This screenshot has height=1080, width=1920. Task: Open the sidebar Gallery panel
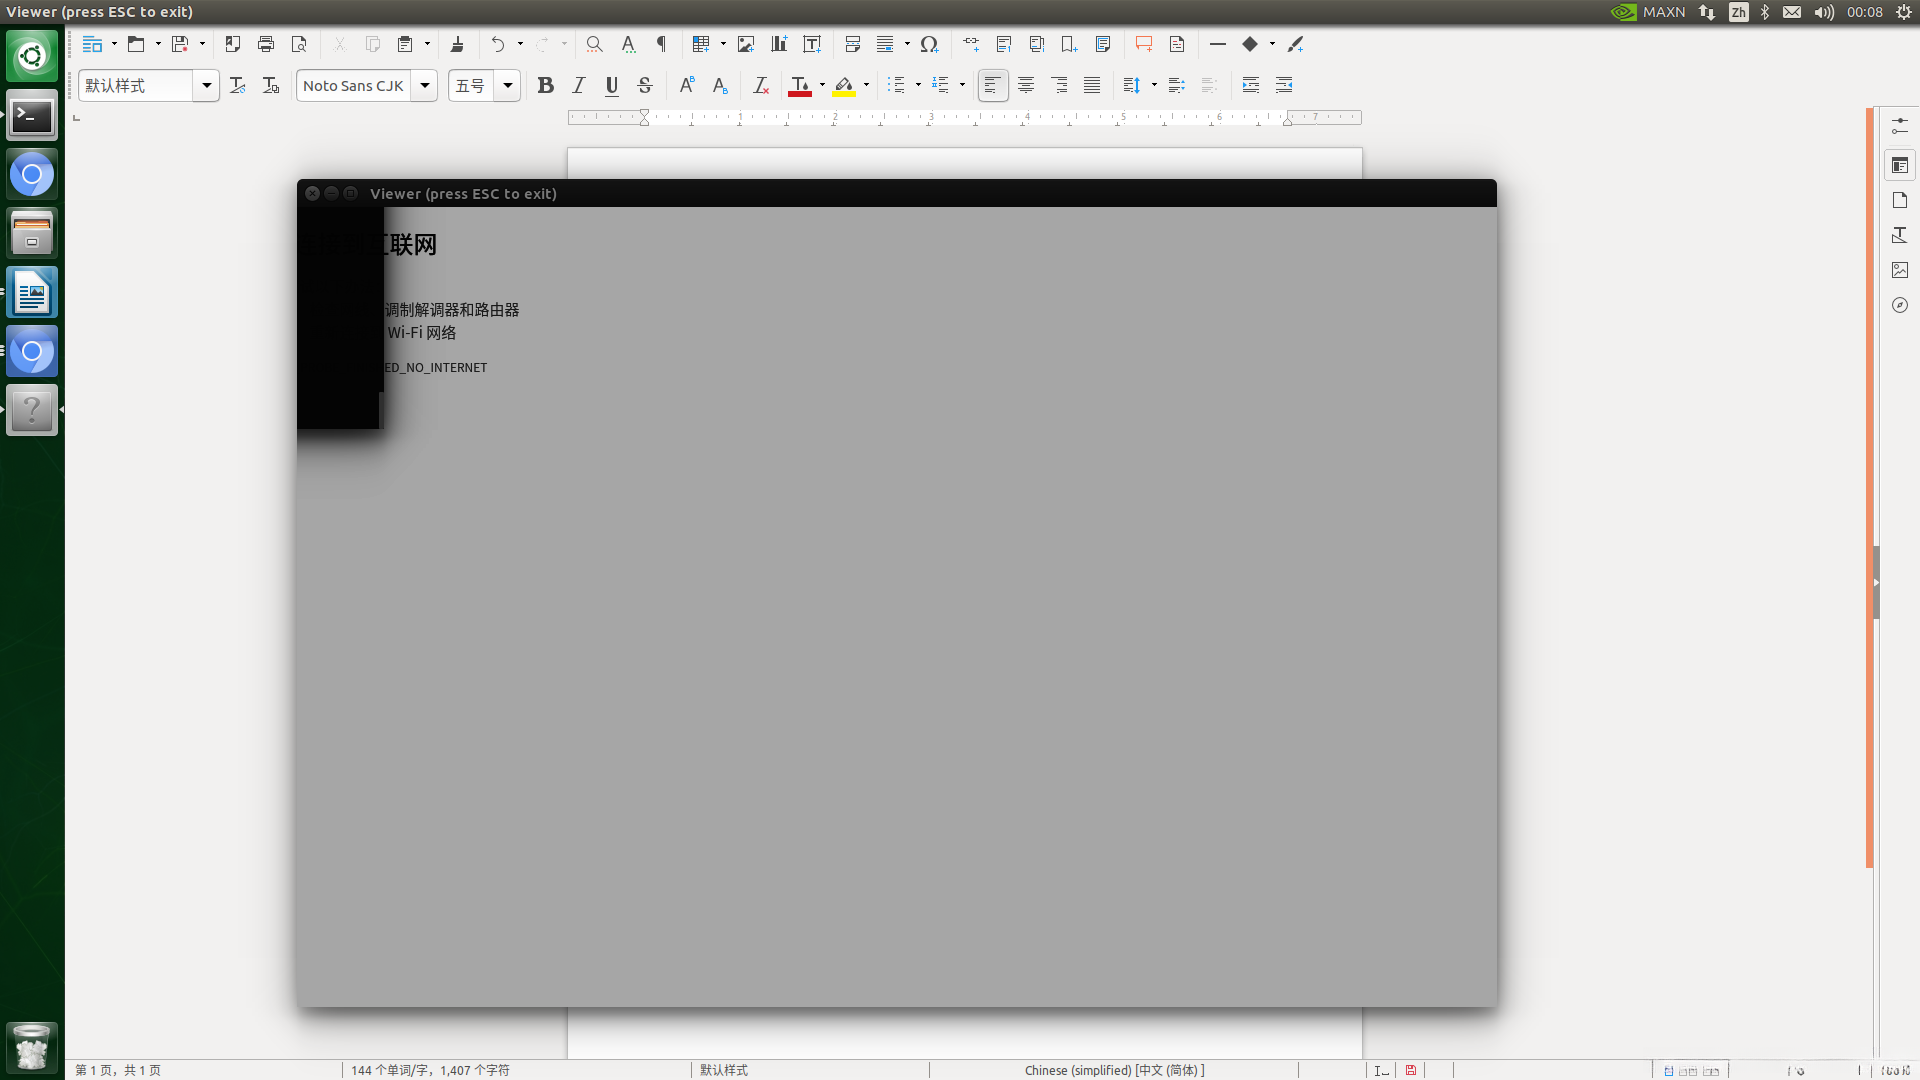[x=1900, y=270]
